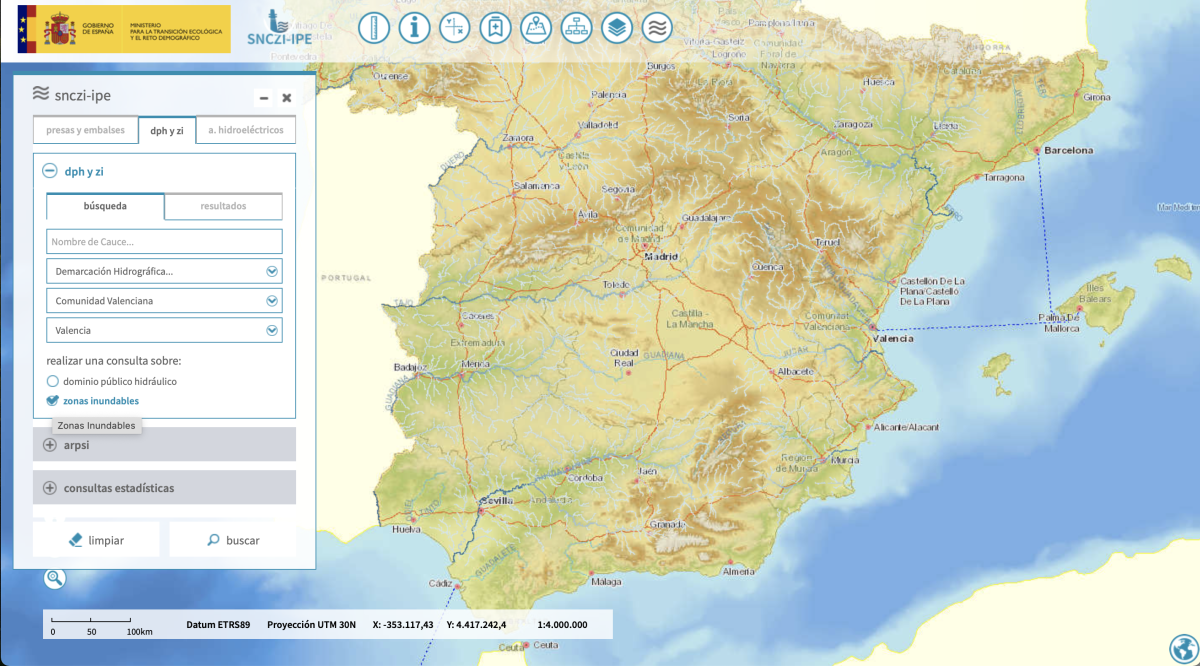Open the Comunidad Valenciana dropdown
This screenshot has height=666, width=1200.
pyautogui.click(x=164, y=301)
